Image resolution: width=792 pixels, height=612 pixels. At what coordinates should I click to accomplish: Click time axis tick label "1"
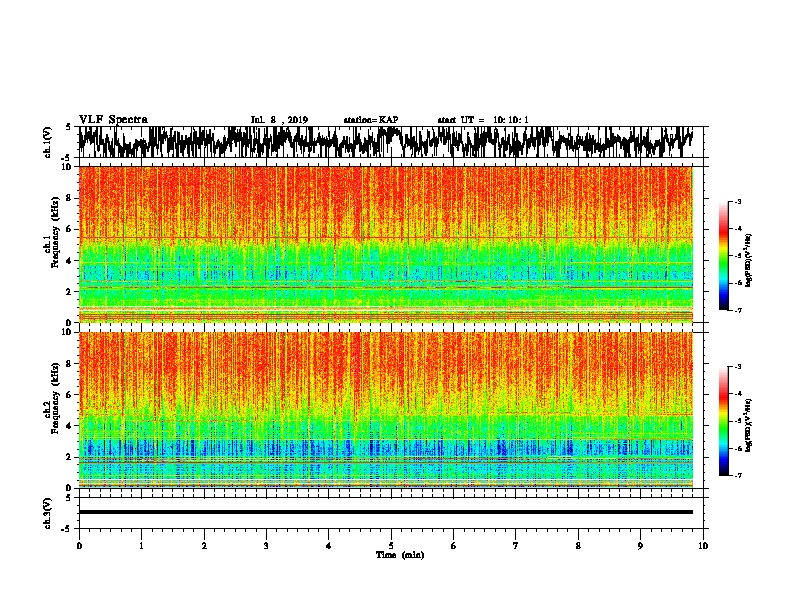point(141,546)
